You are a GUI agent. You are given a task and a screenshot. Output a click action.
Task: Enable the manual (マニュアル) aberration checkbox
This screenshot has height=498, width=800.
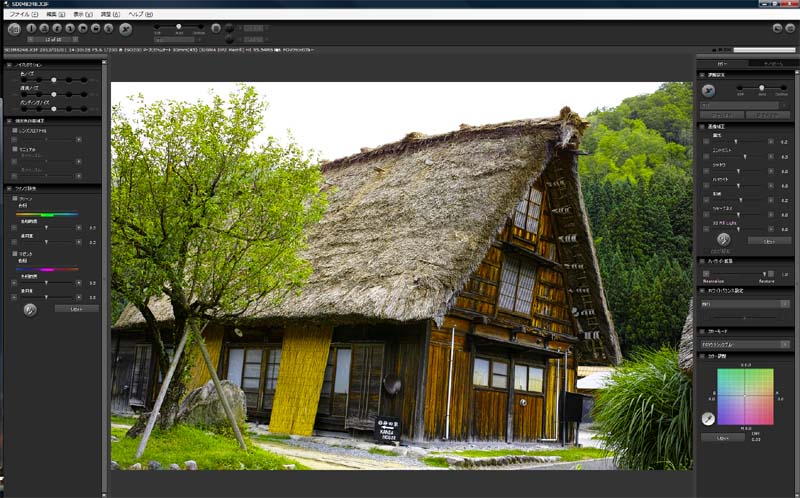(x=15, y=149)
